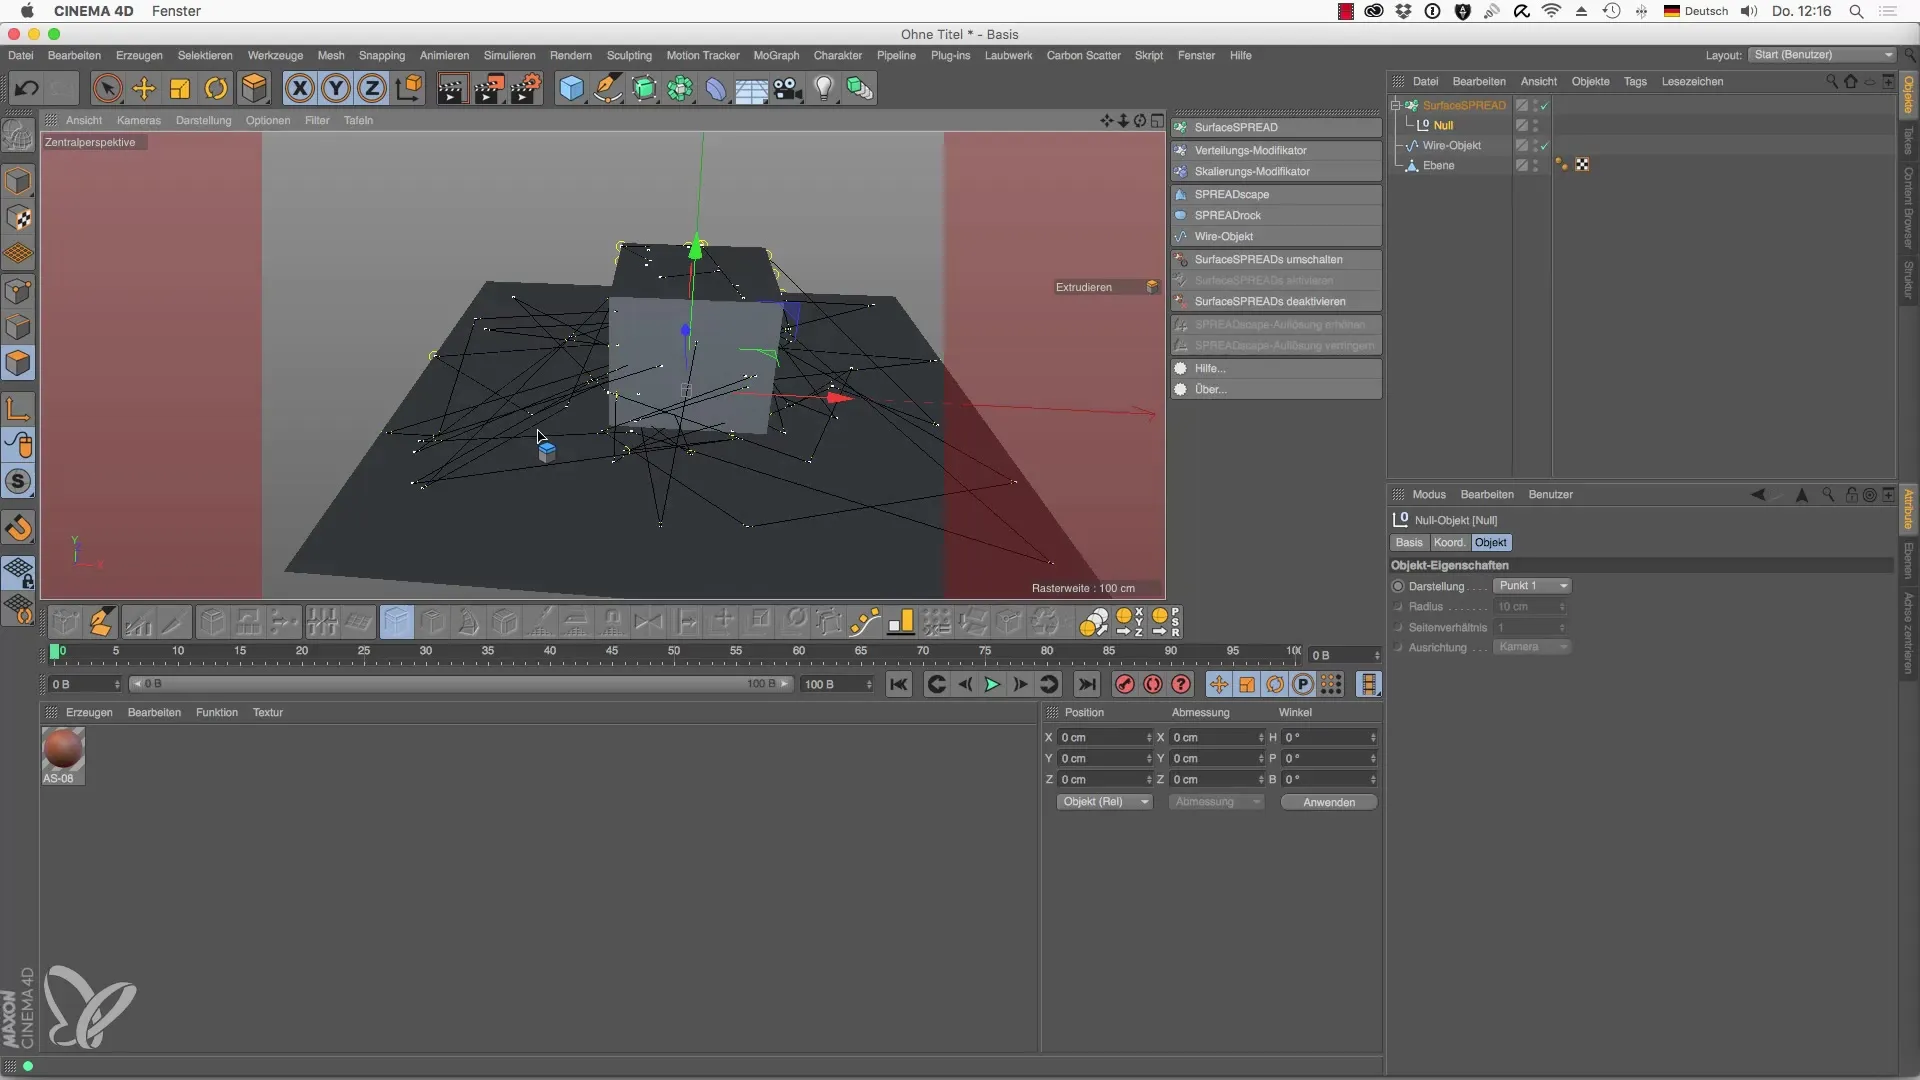Image resolution: width=1920 pixels, height=1080 pixels.
Task: Click the Record active objects icon
Action: click(1124, 684)
